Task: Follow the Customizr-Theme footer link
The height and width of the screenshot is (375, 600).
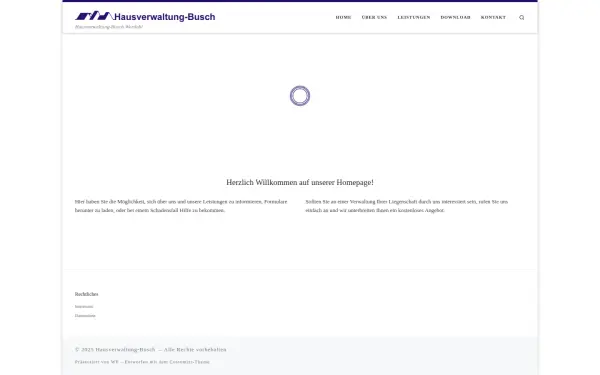Action: [189, 362]
